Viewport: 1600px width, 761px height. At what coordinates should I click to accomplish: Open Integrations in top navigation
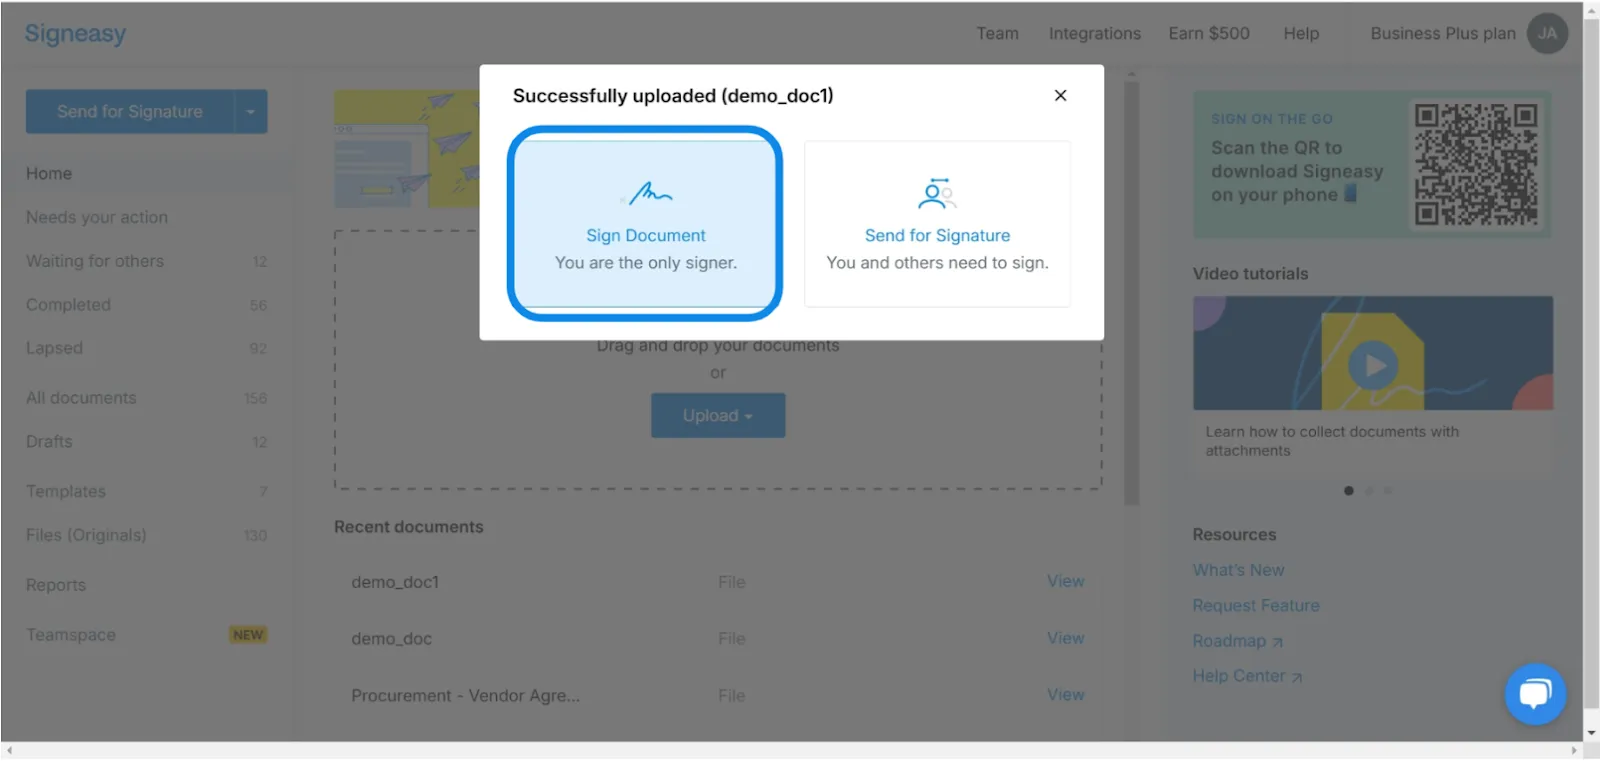[x=1094, y=33]
